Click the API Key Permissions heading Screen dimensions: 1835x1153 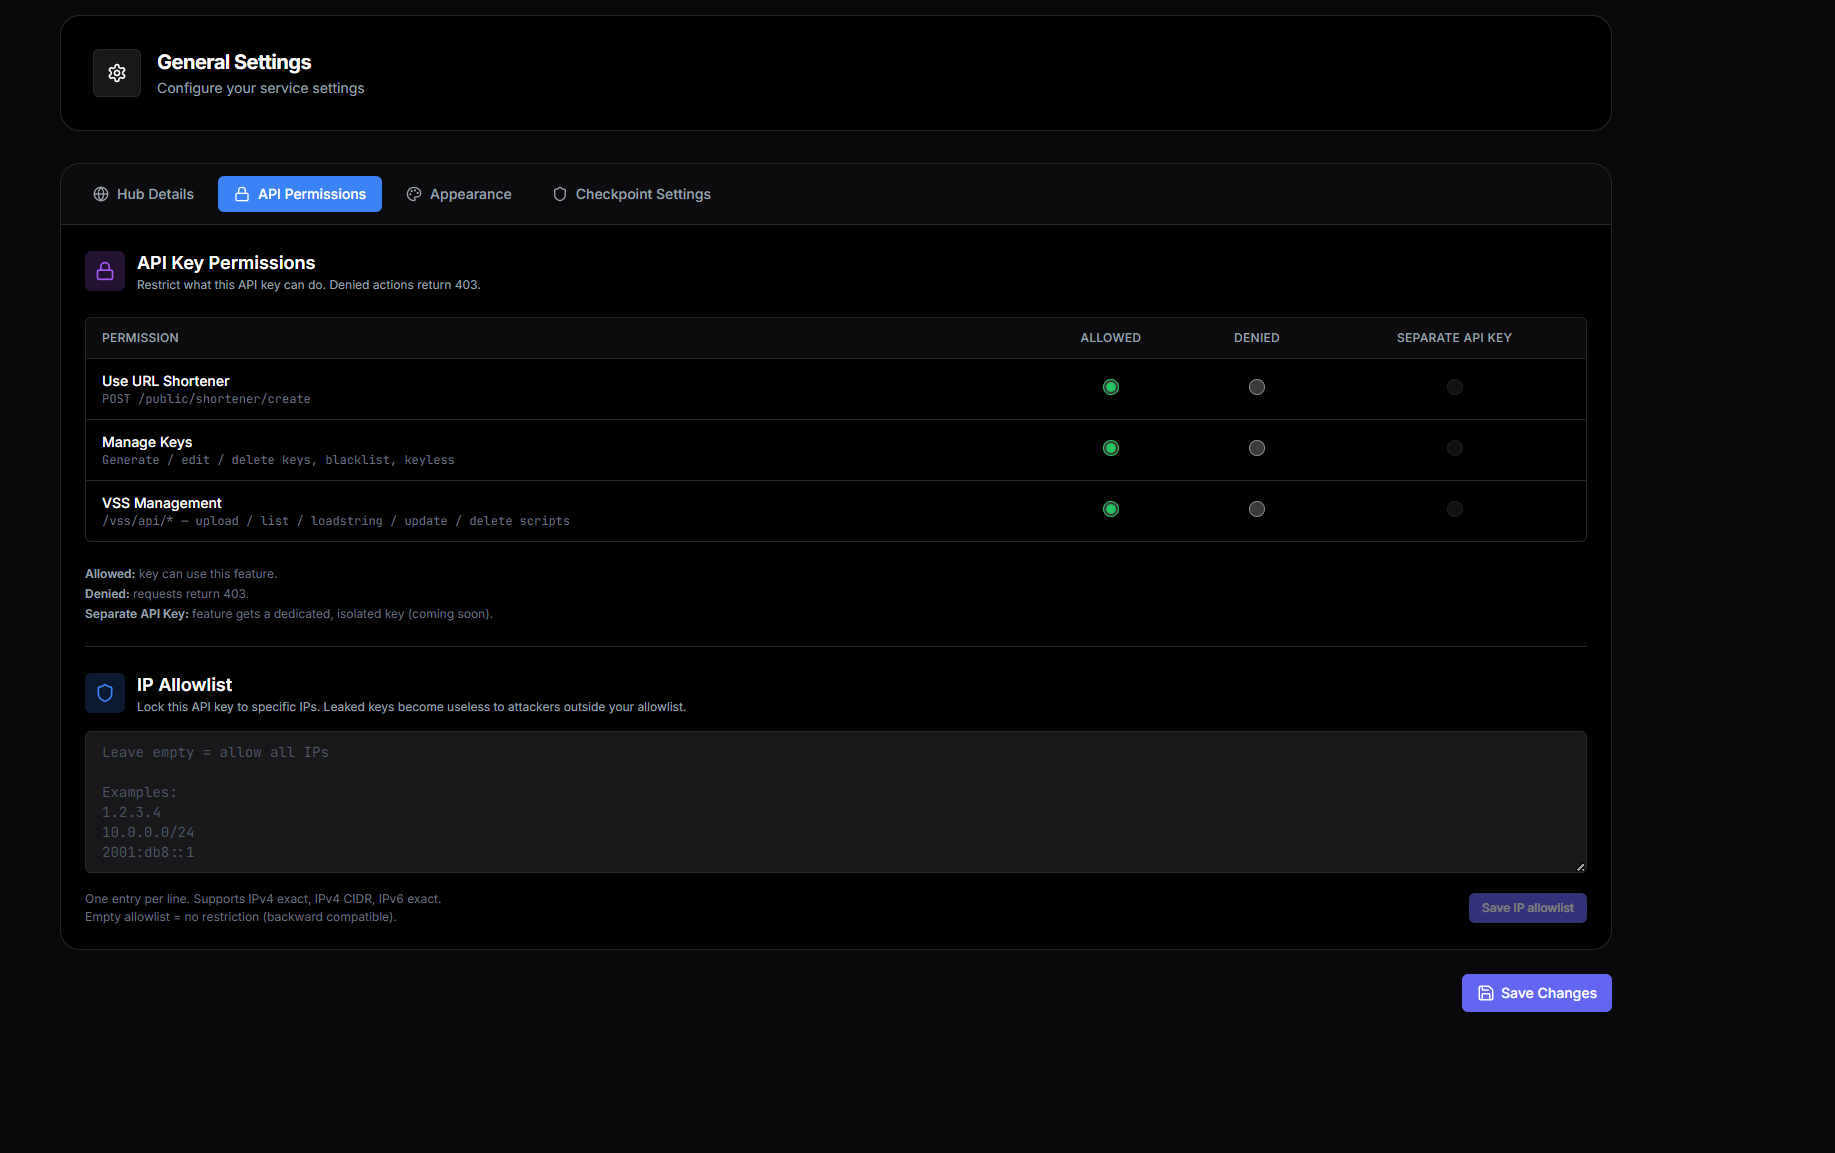[226, 263]
